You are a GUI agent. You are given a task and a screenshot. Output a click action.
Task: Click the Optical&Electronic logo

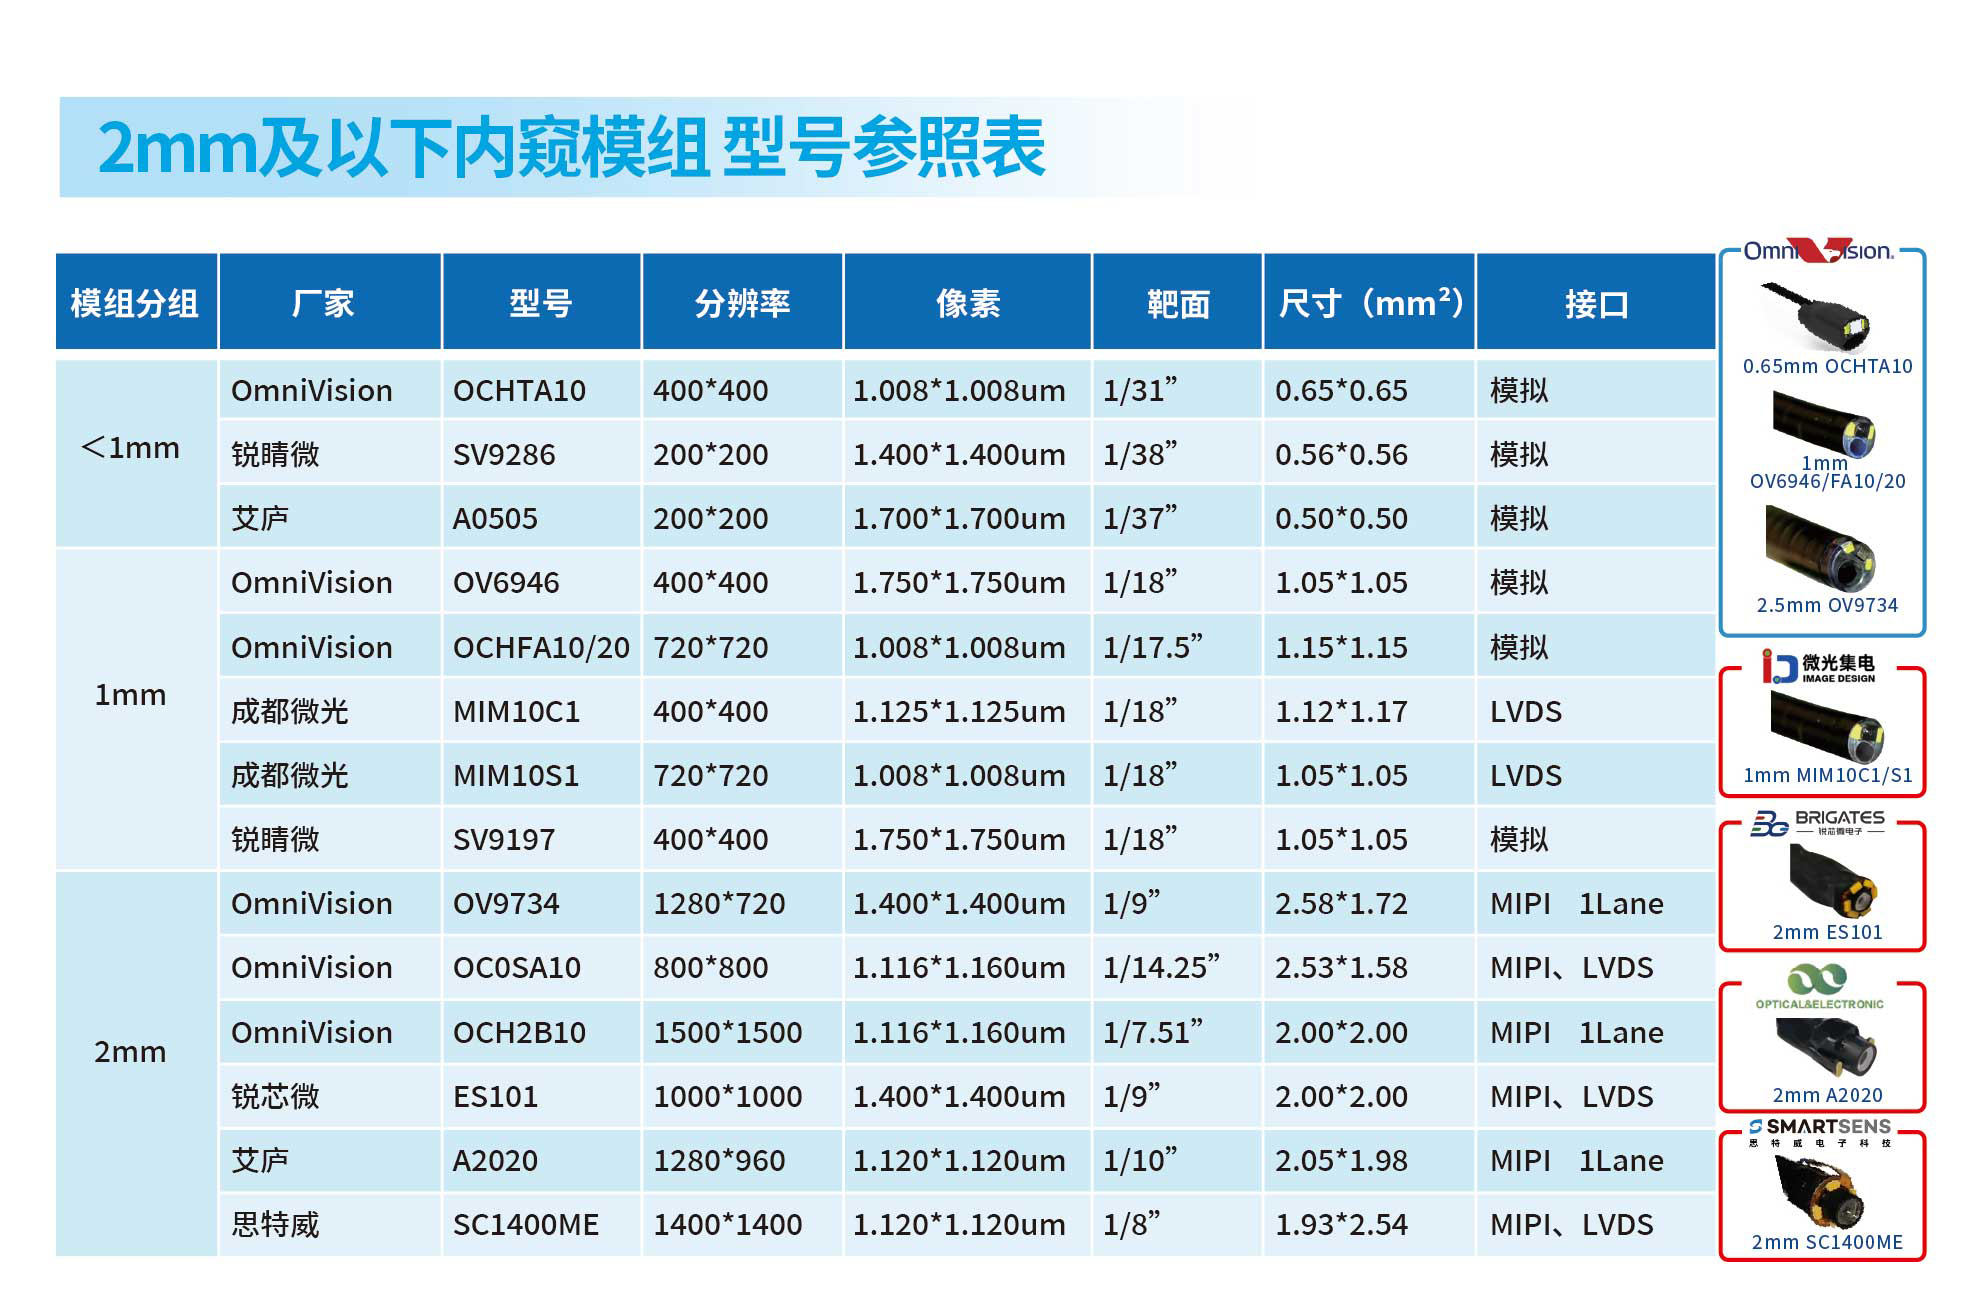pyautogui.click(x=1819, y=986)
